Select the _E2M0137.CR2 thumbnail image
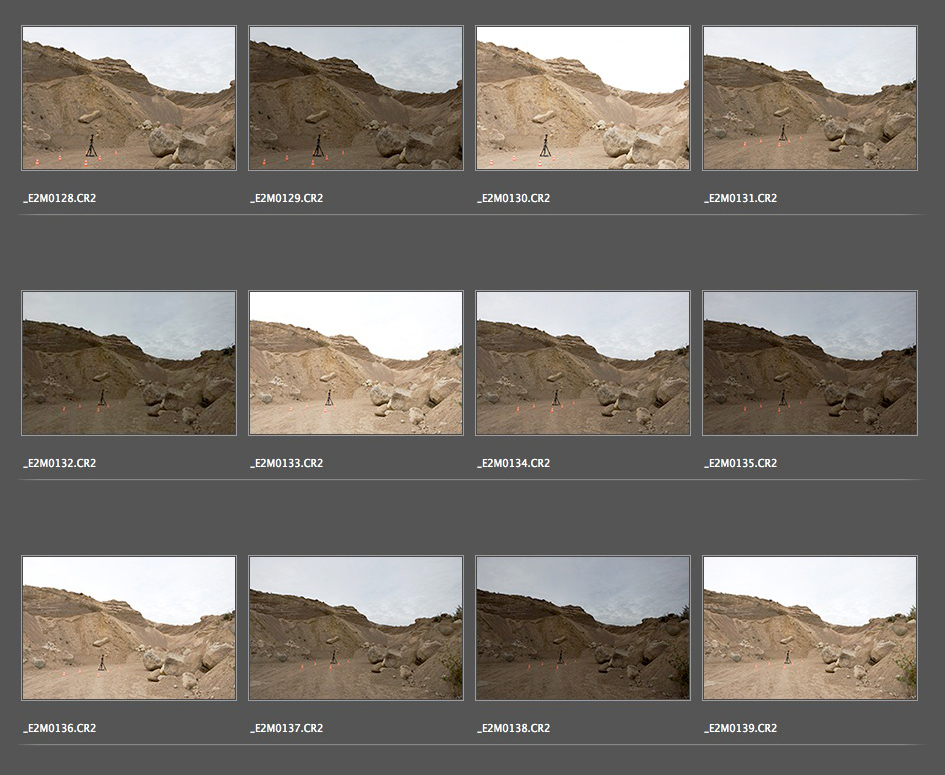 (x=356, y=628)
